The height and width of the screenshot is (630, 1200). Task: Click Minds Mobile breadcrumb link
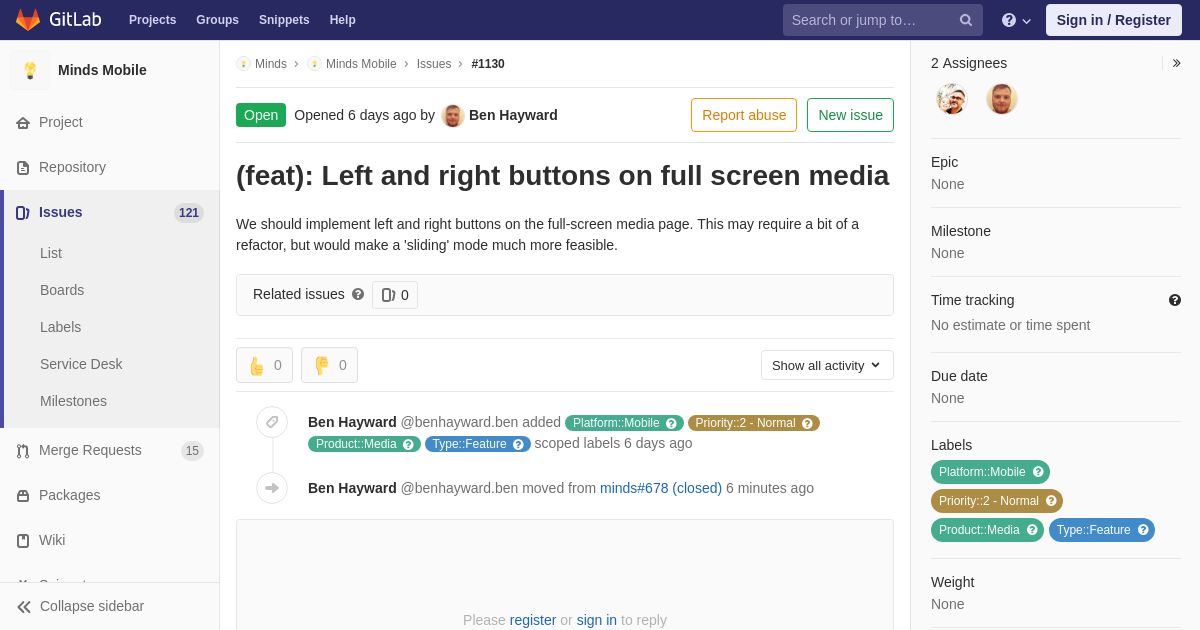coord(361,64)
